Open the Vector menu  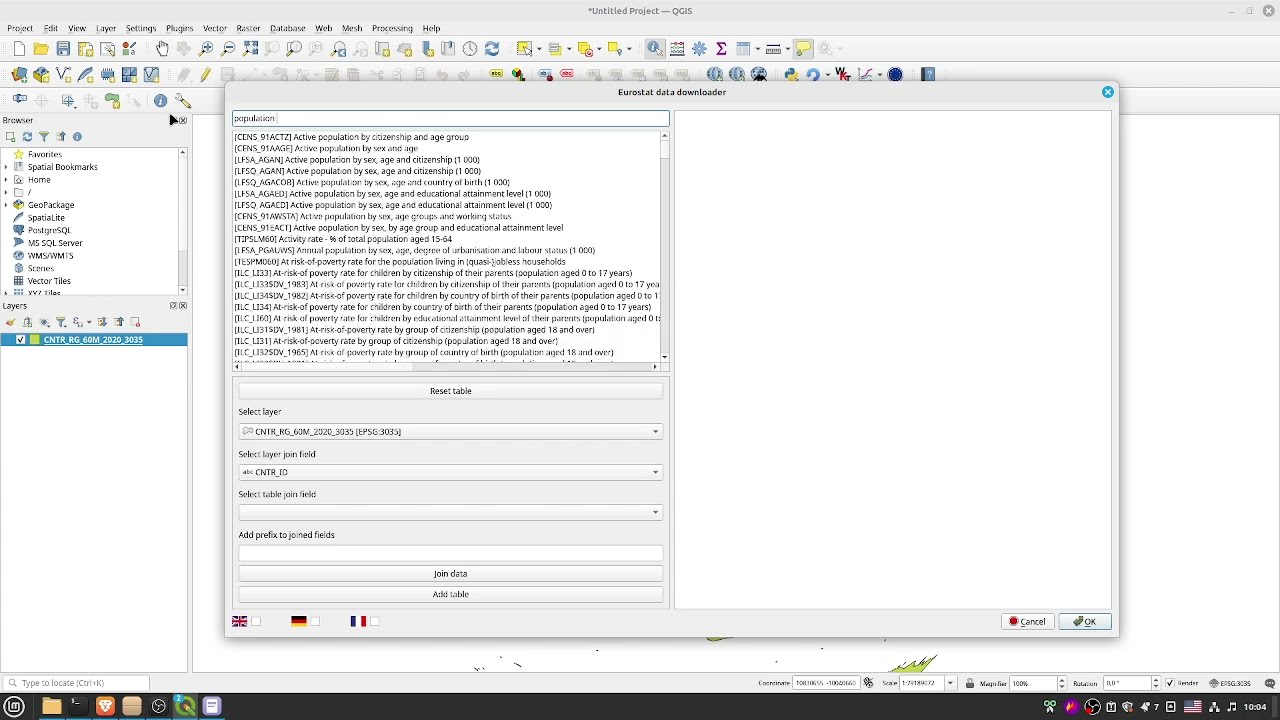pos(214,28)
